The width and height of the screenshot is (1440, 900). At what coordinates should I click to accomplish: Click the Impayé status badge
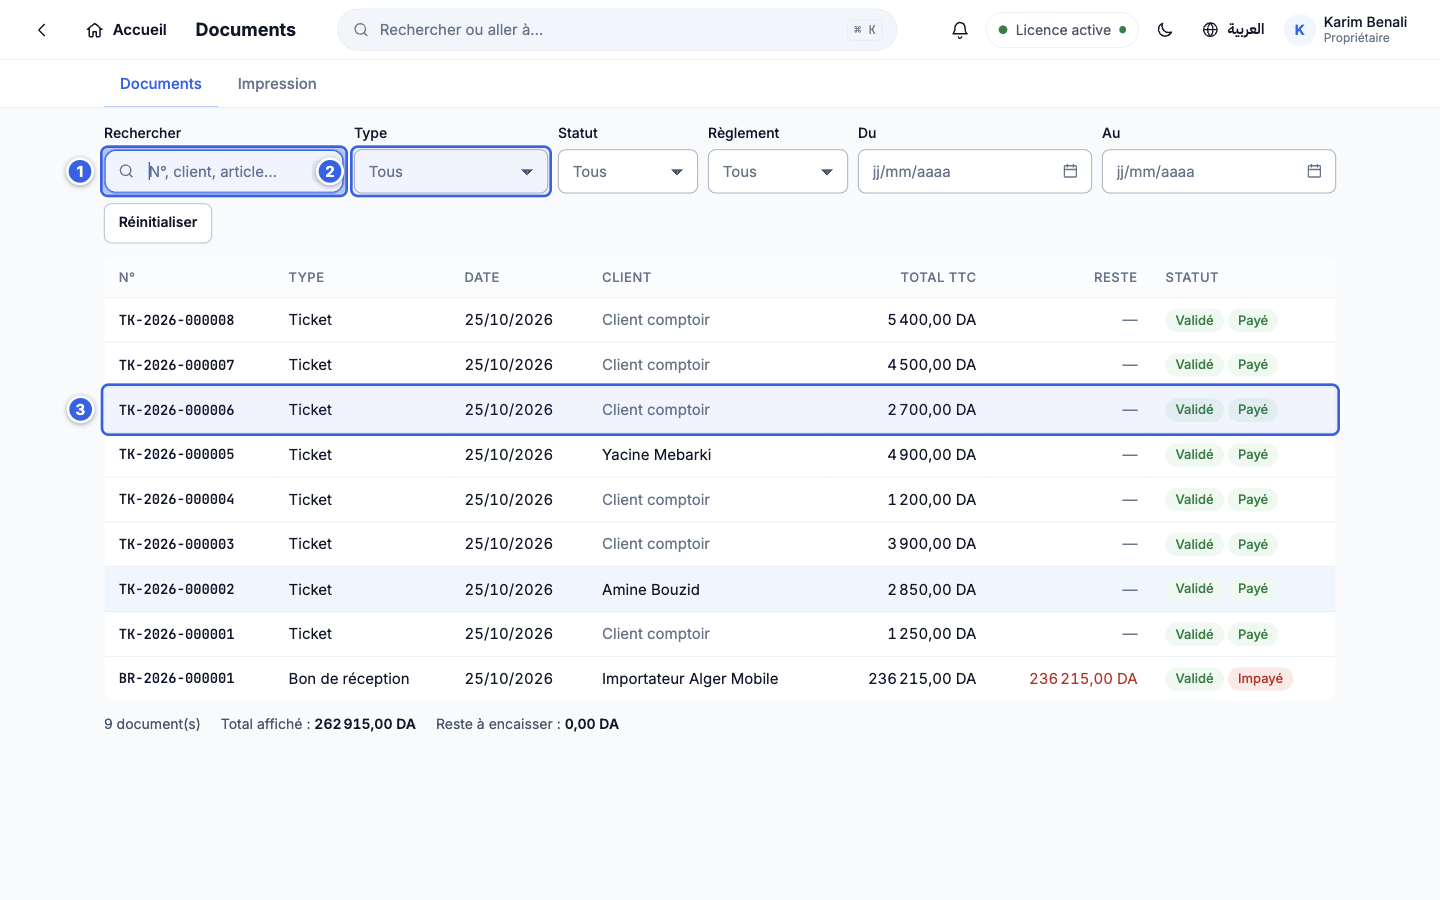[x=1260, y=679]
